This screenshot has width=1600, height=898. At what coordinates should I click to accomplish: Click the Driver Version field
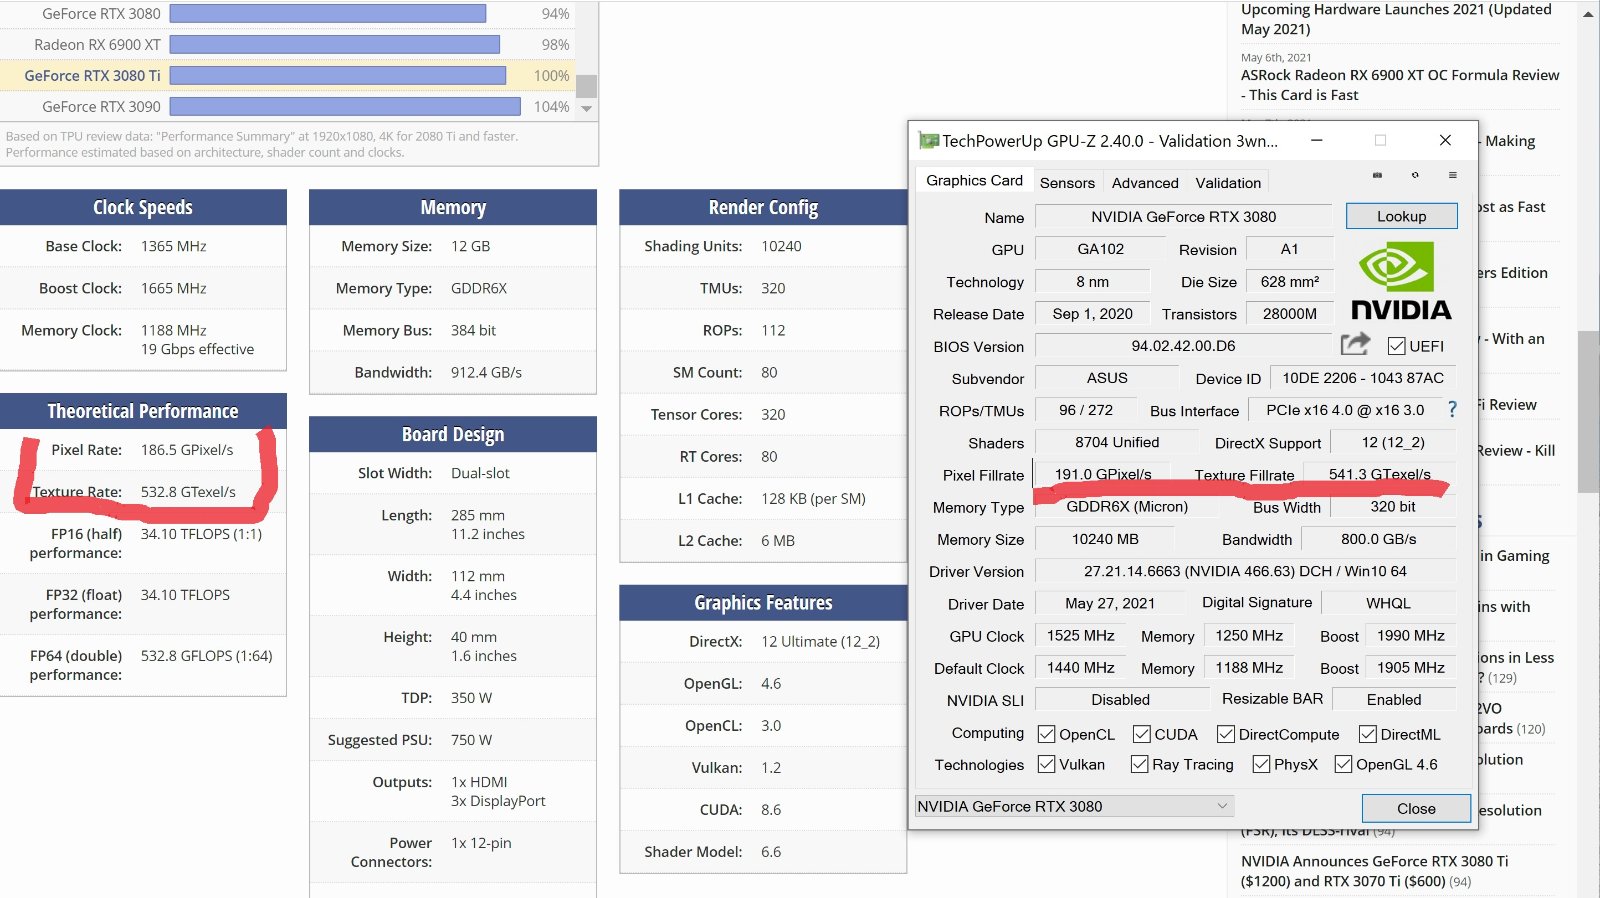1245,571
